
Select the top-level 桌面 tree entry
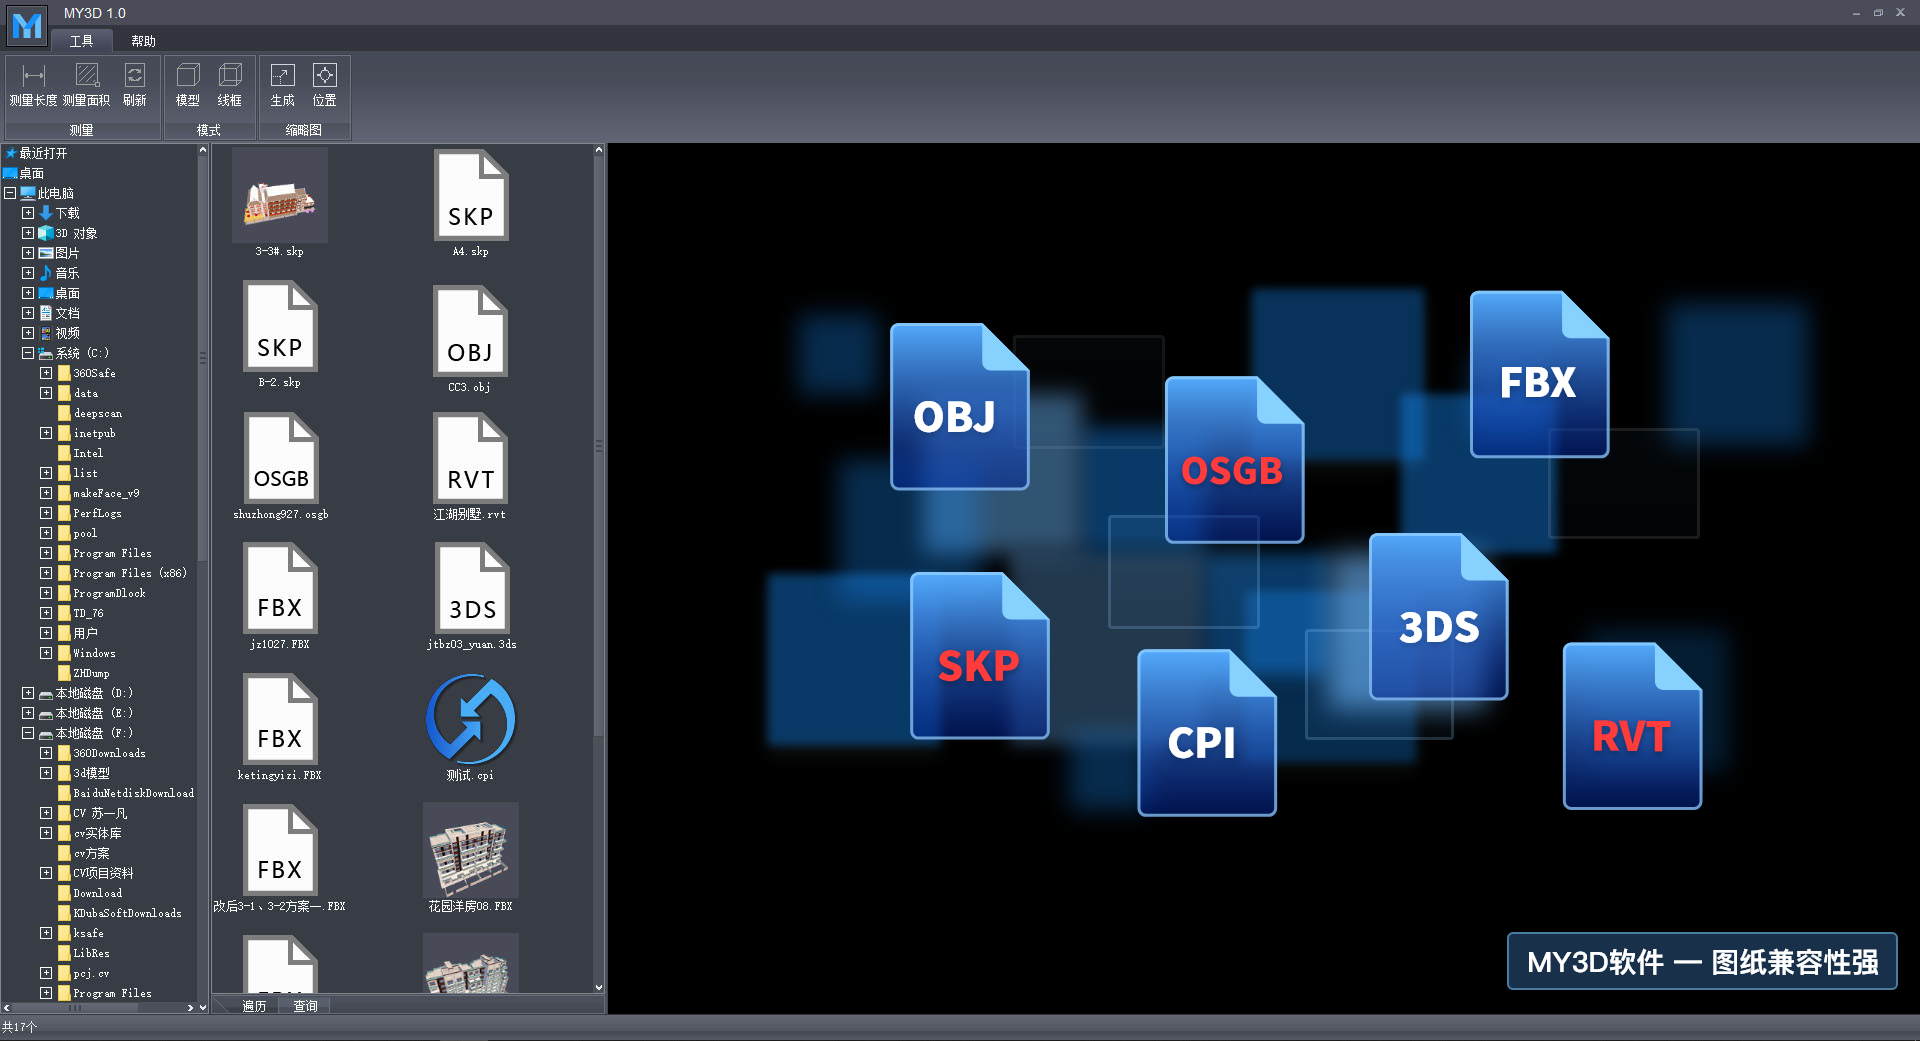pyautogui.click(x=24, y=173)
